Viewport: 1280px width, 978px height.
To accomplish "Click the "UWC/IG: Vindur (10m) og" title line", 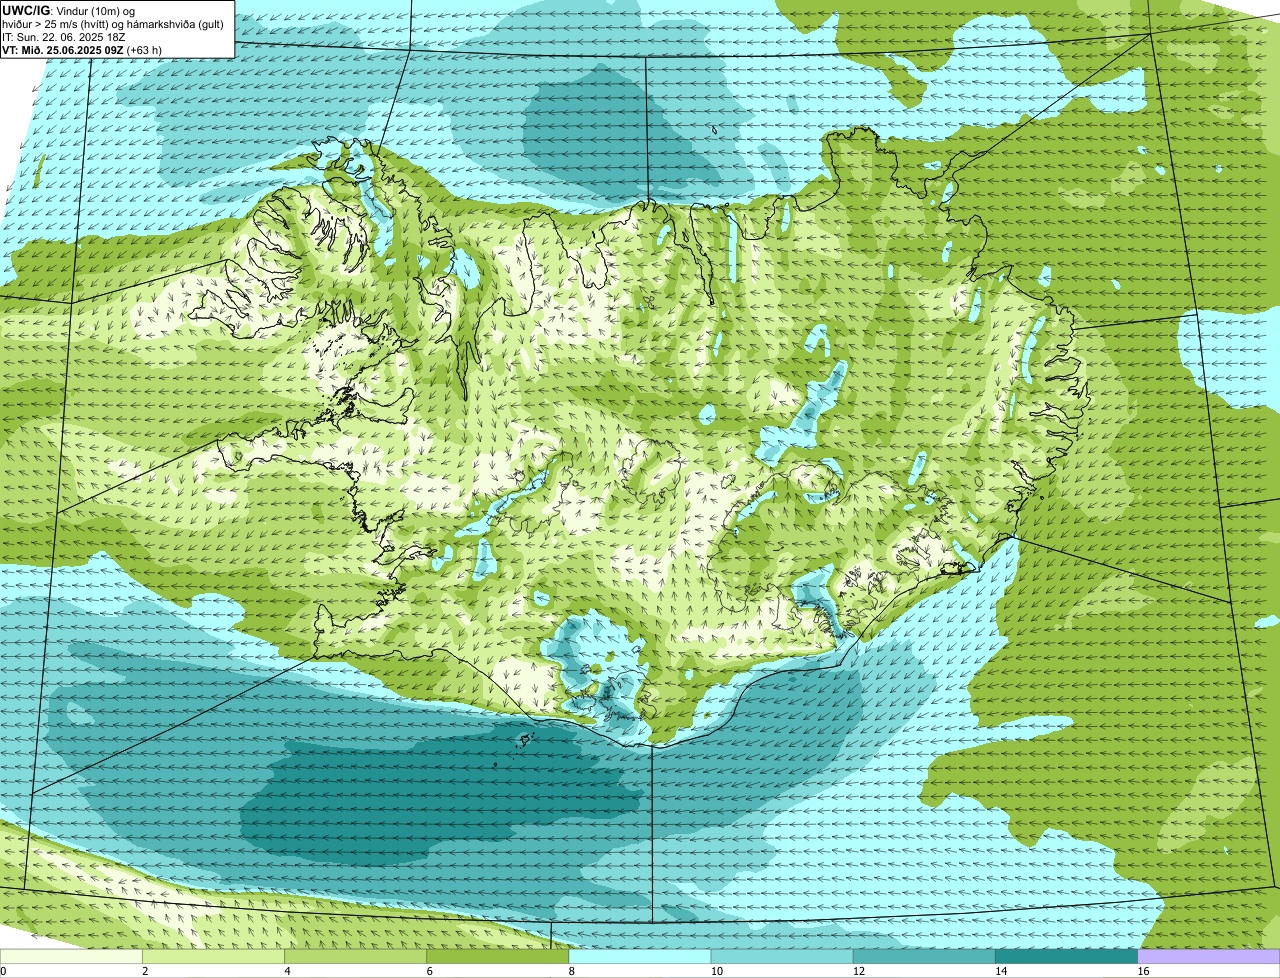I will (69, 10).
